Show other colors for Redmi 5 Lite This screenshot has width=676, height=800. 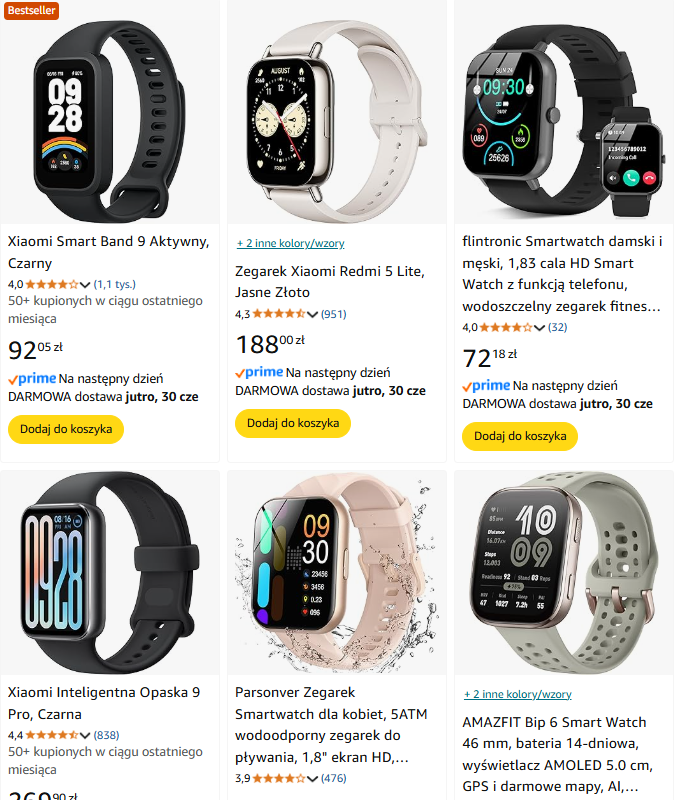point(290,243)
